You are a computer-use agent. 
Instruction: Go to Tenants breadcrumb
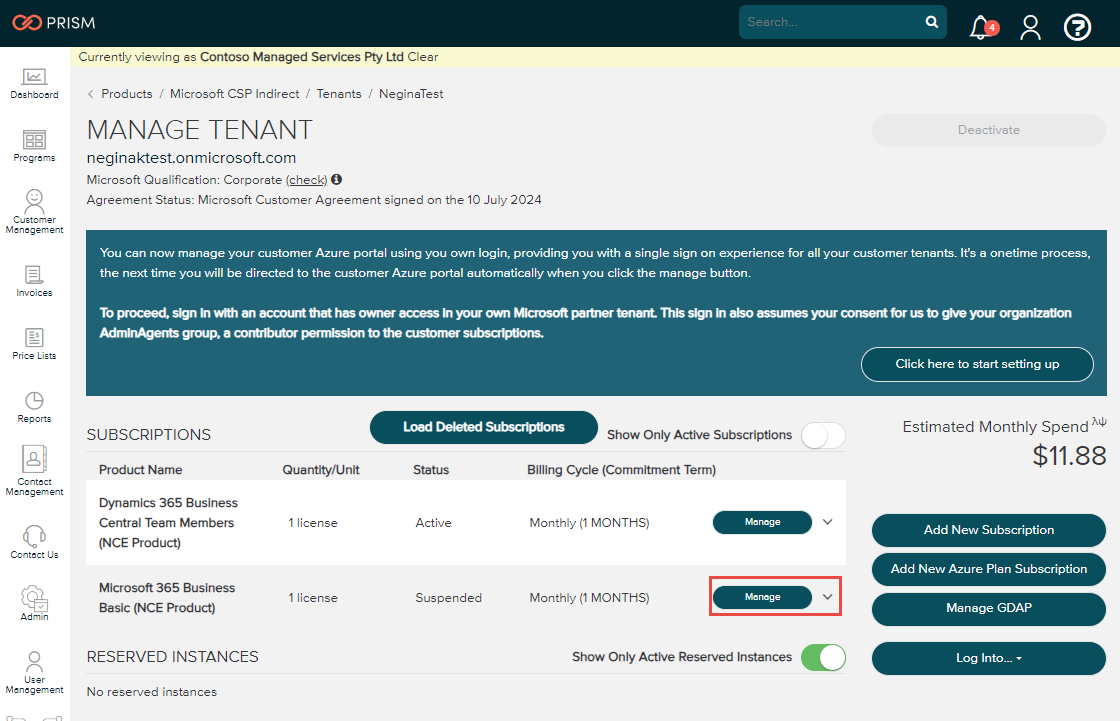[x=339, y=94]
